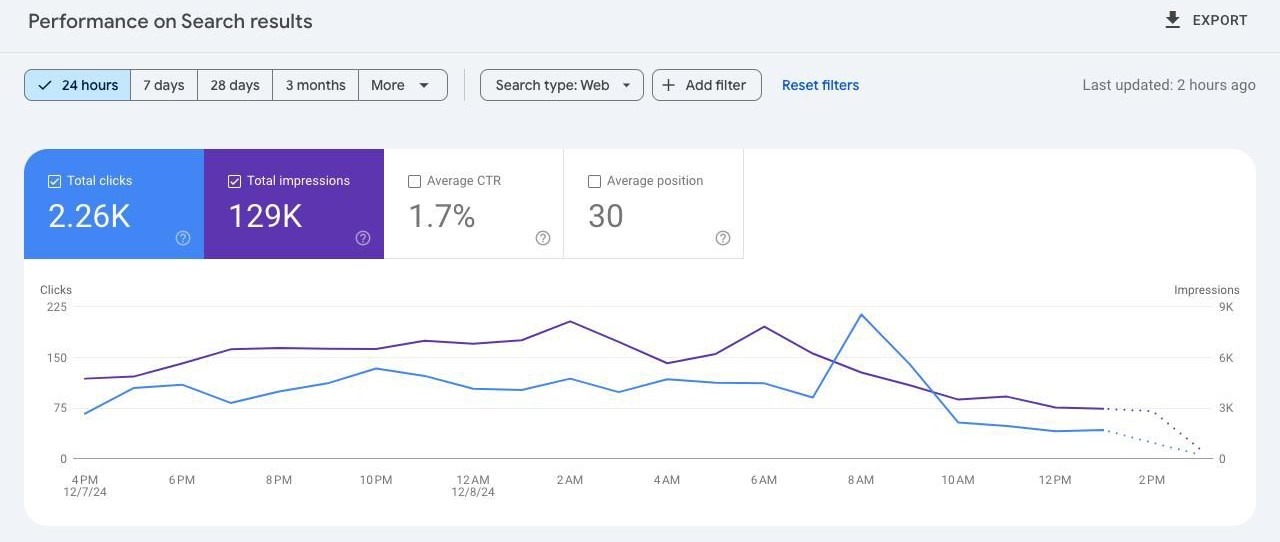Click the 8 AM clicks peak on chart
1280x542 pixels.
pos(861,314)
